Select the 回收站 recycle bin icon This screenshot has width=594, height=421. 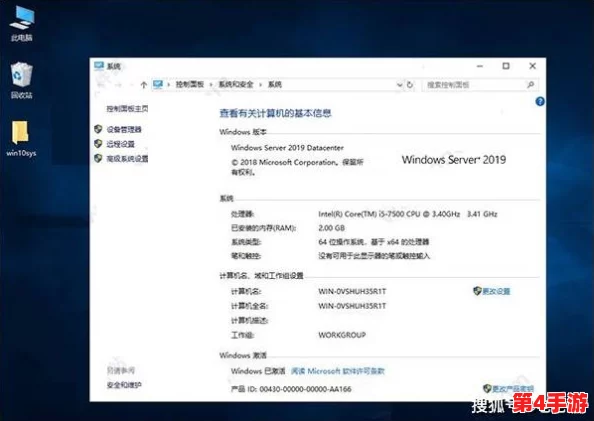(x=22, y=80)
